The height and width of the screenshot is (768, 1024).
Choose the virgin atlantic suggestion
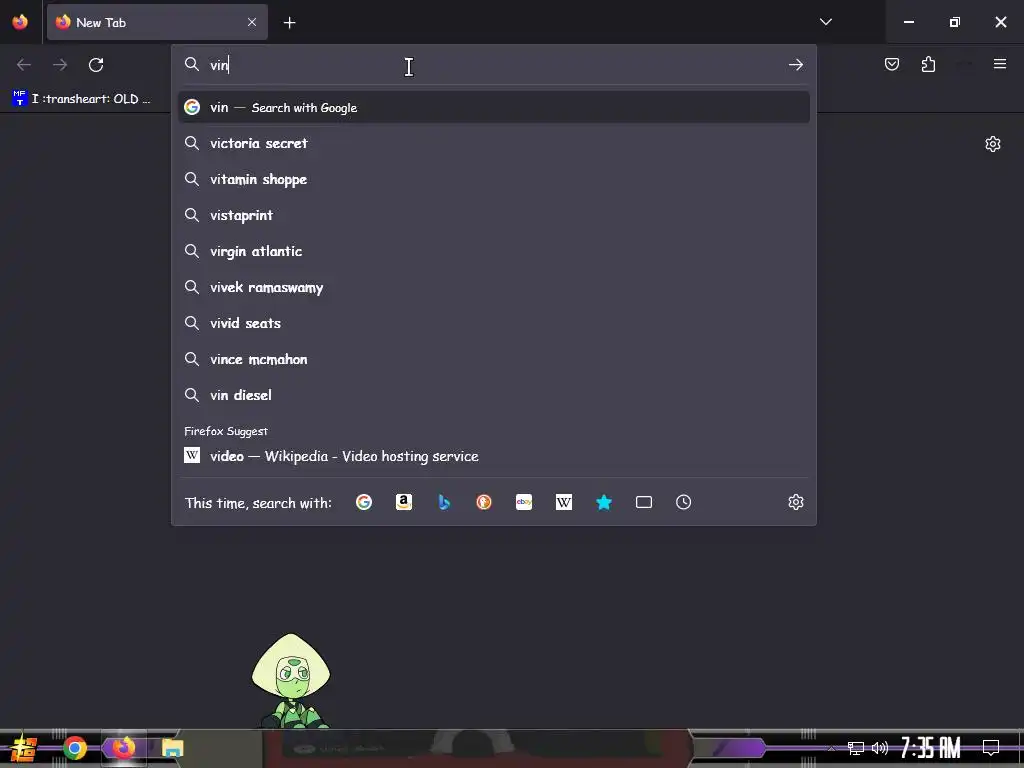[494, 251]
